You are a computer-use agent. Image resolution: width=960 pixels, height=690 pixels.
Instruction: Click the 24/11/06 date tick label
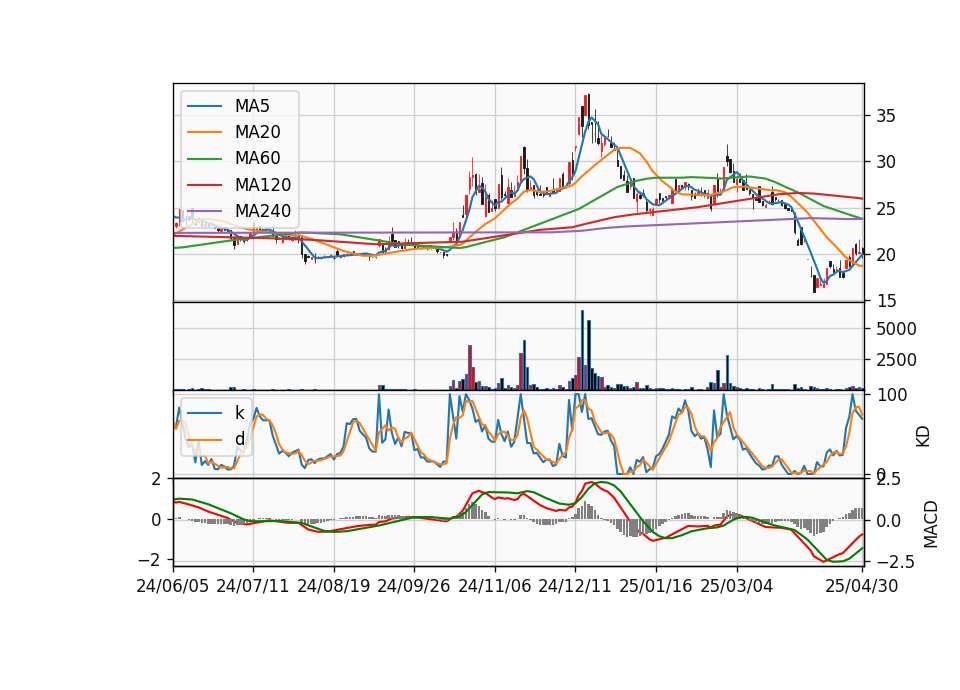pyautogui.click(x=495, y=586)
